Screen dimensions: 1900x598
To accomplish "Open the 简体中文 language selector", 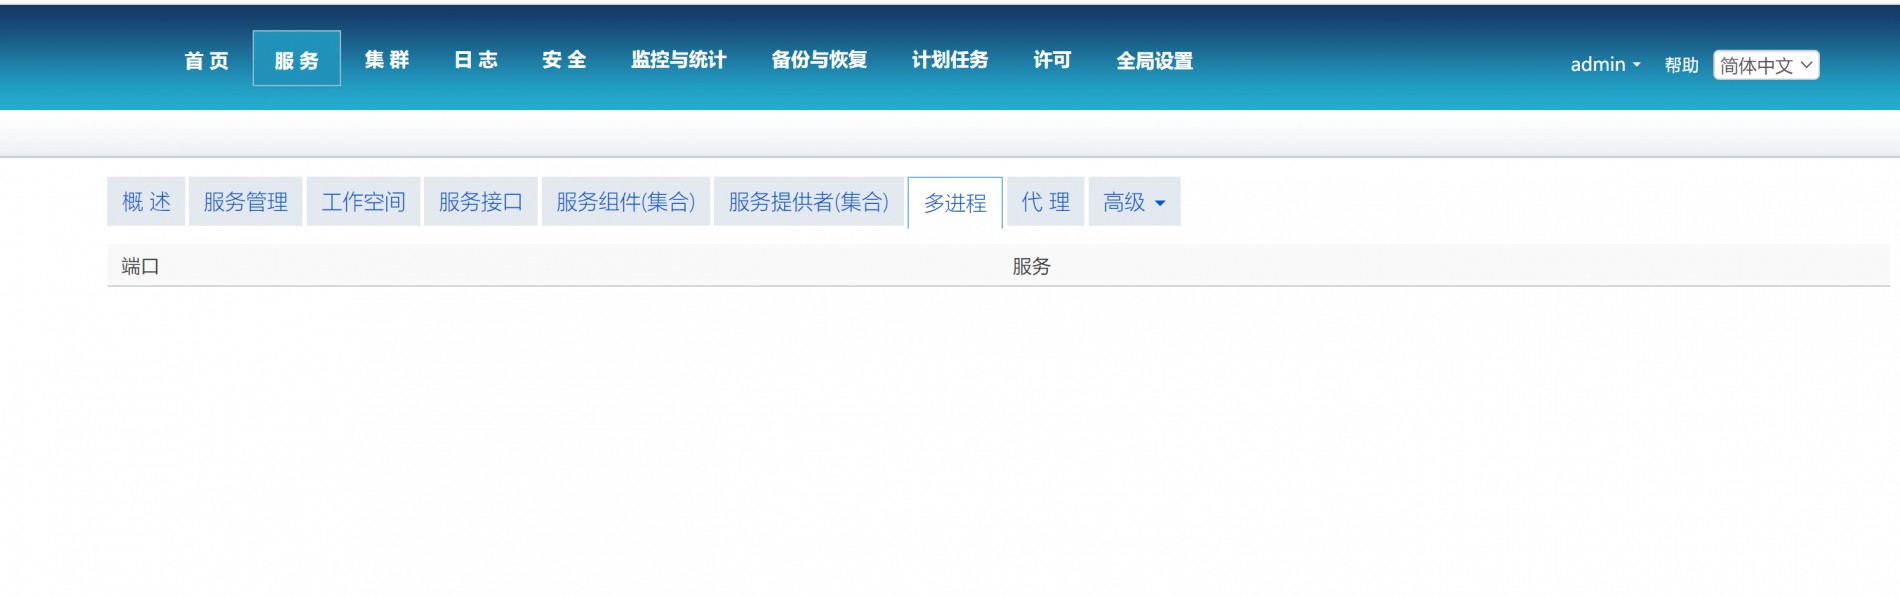I will click(x=1766, y=65).
